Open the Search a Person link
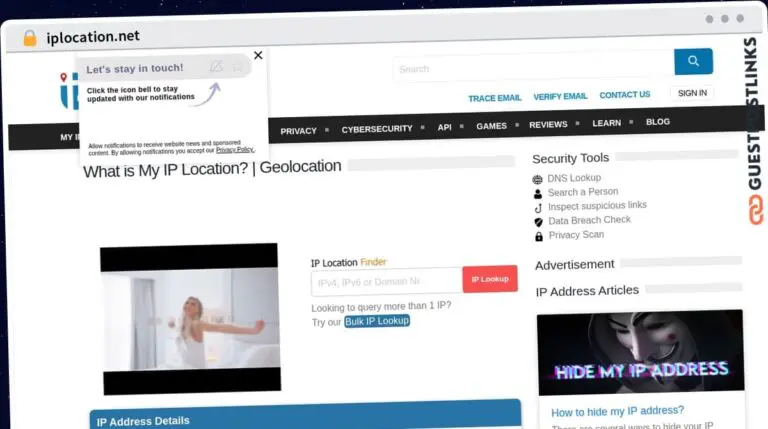 [583, 192]
